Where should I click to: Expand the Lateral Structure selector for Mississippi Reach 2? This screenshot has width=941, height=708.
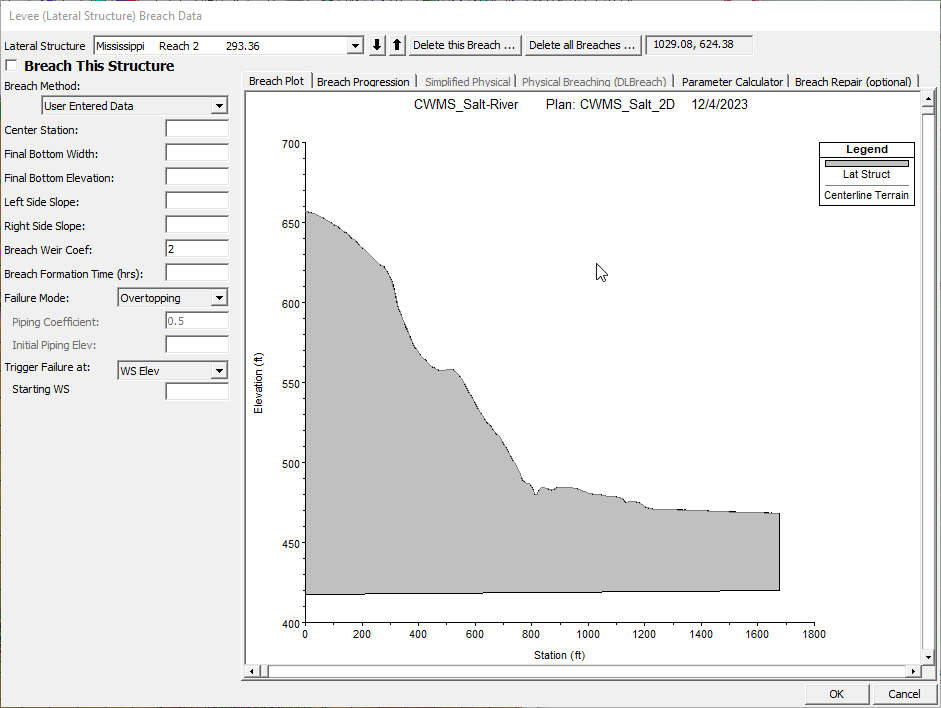coord(354,44)
